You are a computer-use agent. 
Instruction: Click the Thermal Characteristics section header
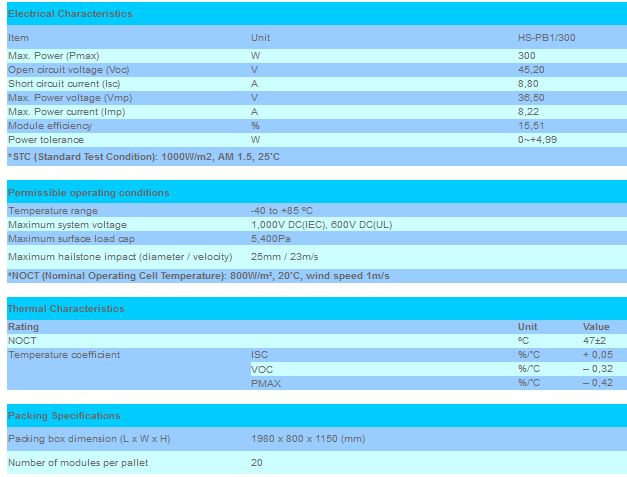tap(67, 309)
